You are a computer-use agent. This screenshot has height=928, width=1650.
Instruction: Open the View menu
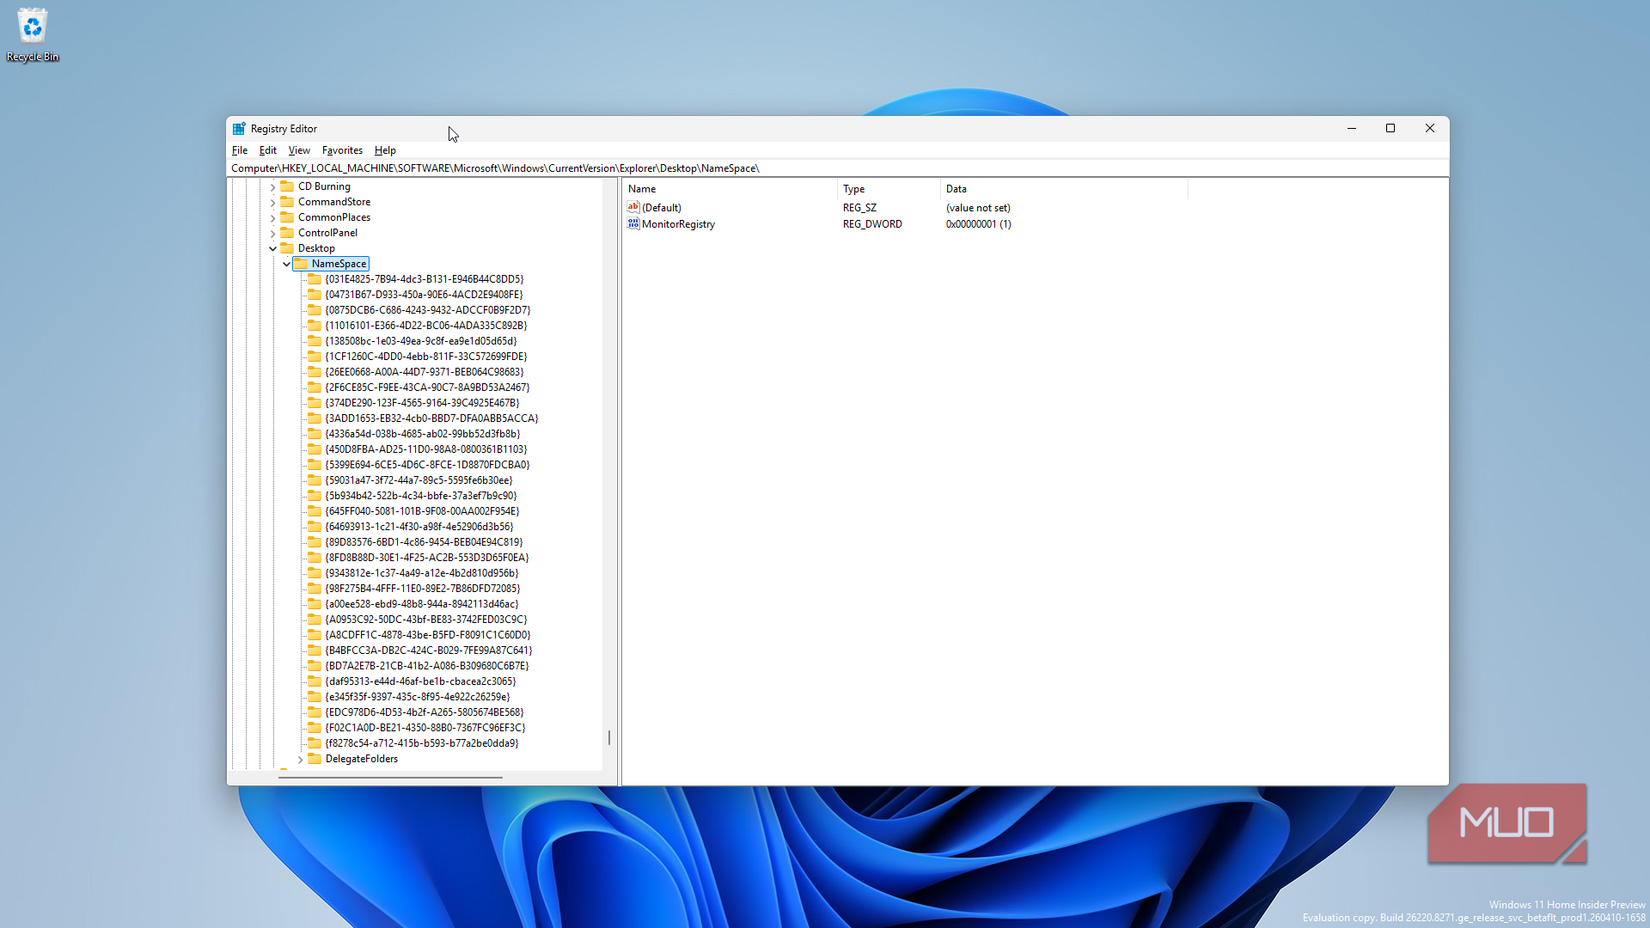coord(298,150)
